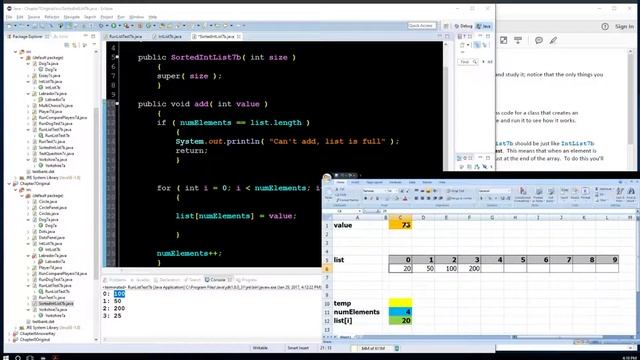
Task: Click the Excel Office button orb
Action: click(x=327, y=178)
